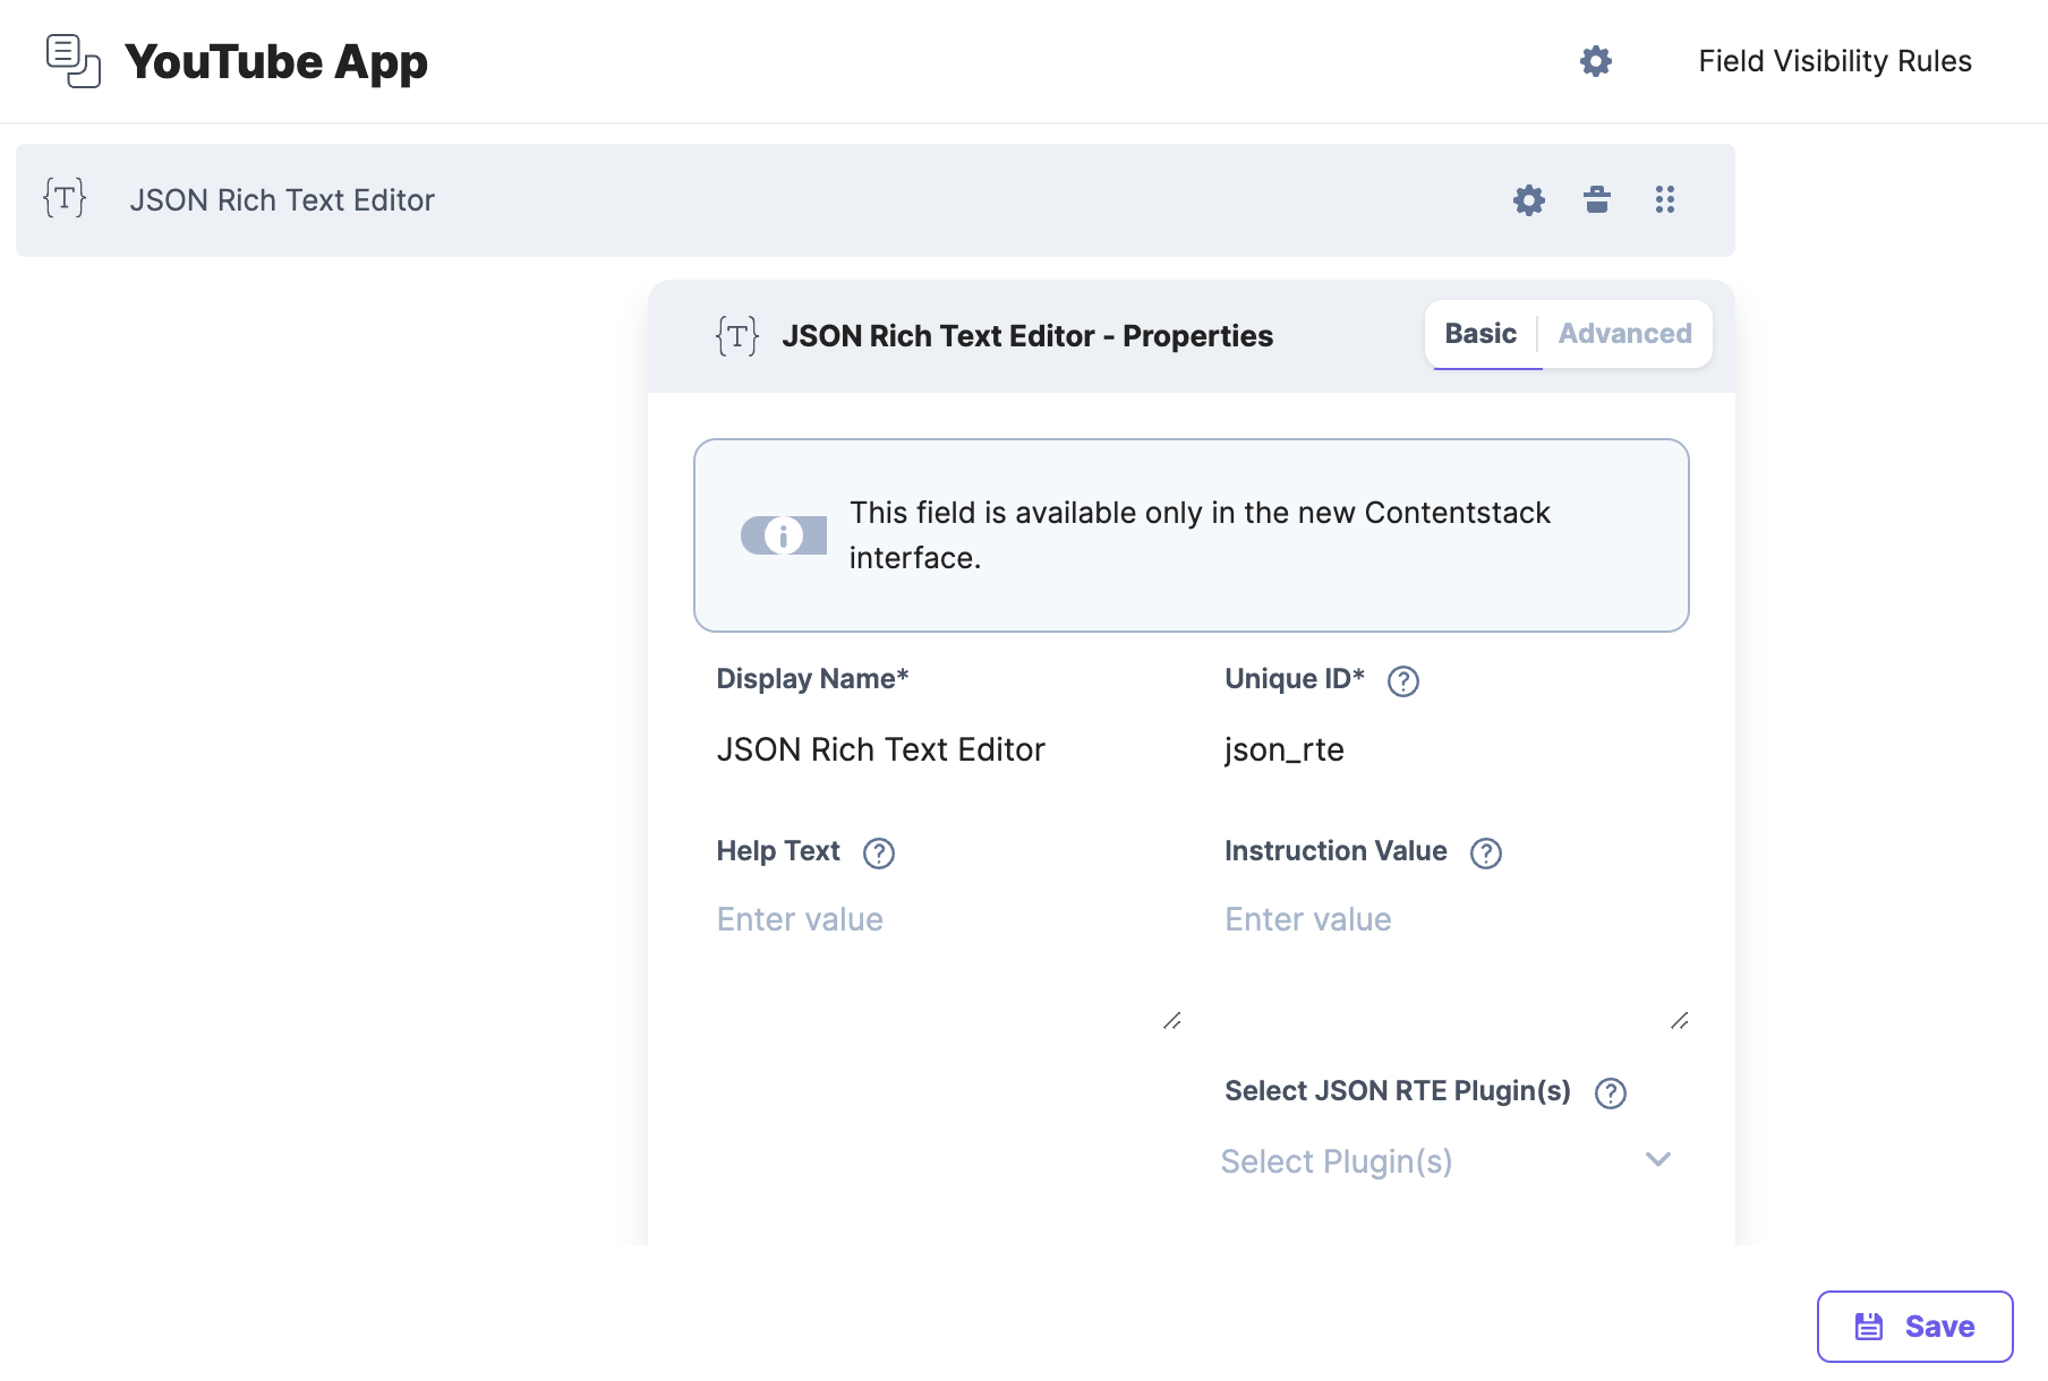The width and height of the screenshot is (2048, 1381).
Task: Click the Unique ID input field
Action: pos(1455,749)
